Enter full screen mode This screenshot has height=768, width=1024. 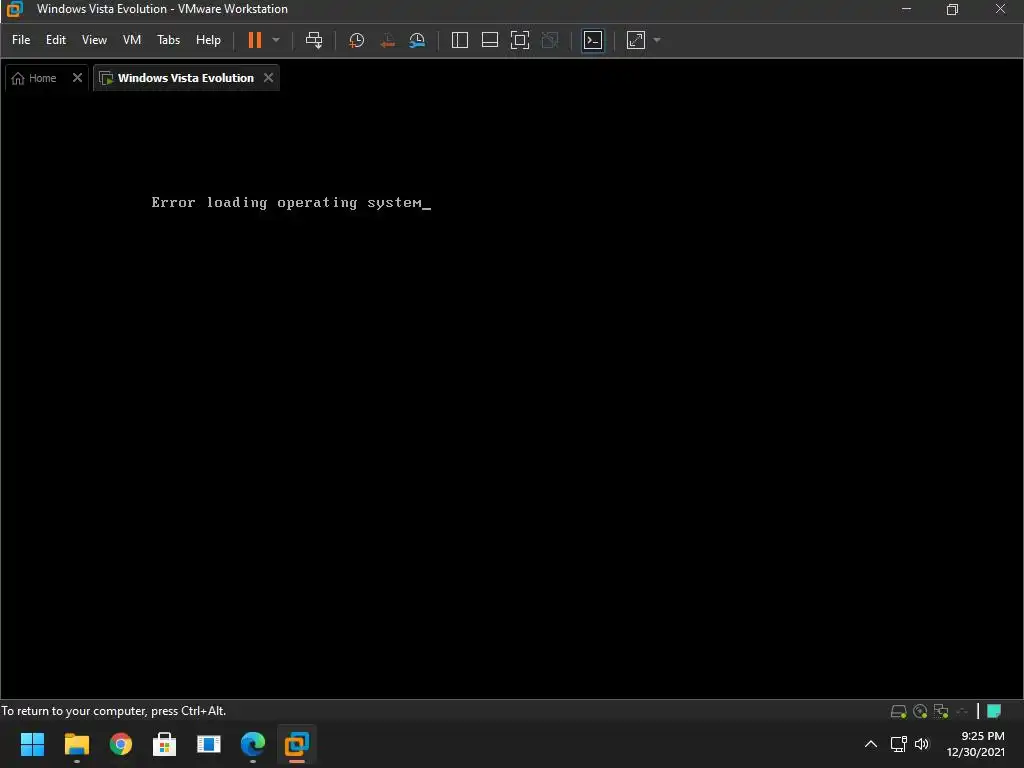520,40
